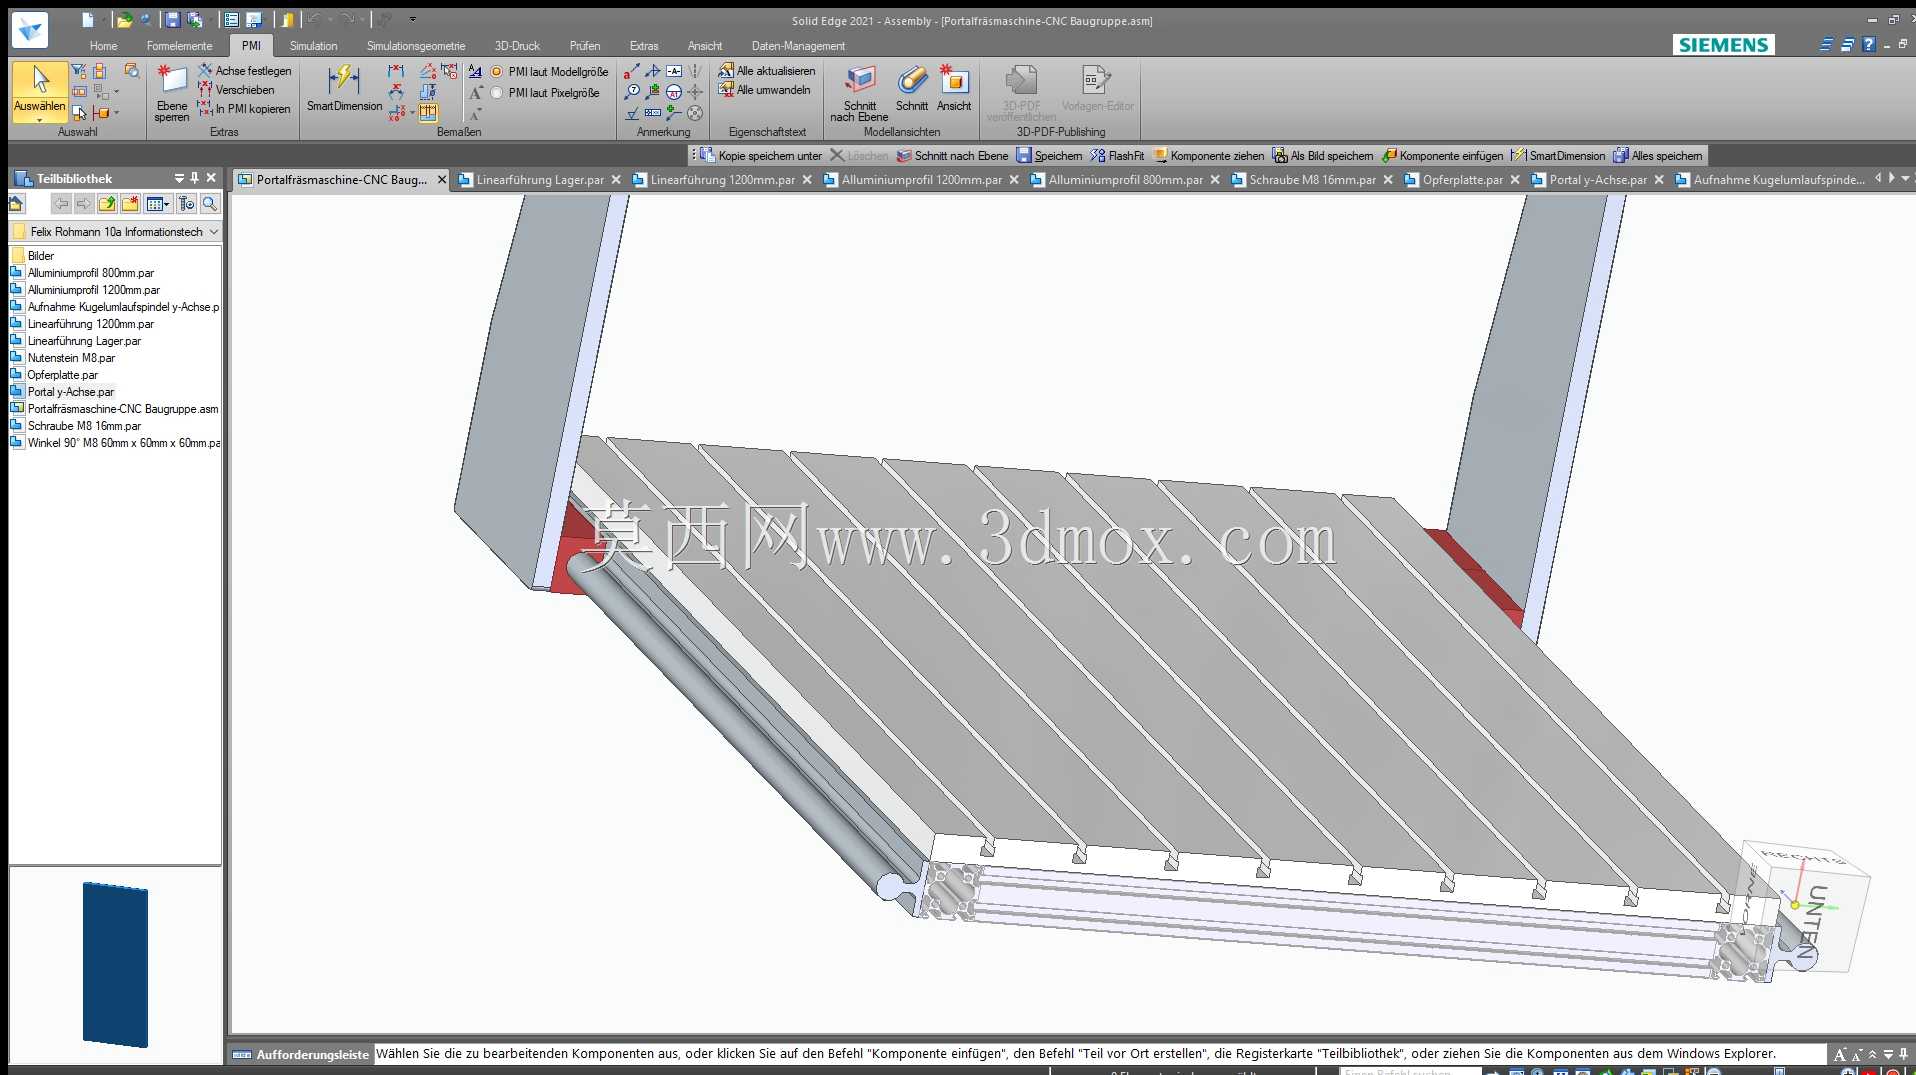Click the help question mark icon
This screenshot has width=1916, height=1075.
pyautogui.click(x=1868, y=45)
